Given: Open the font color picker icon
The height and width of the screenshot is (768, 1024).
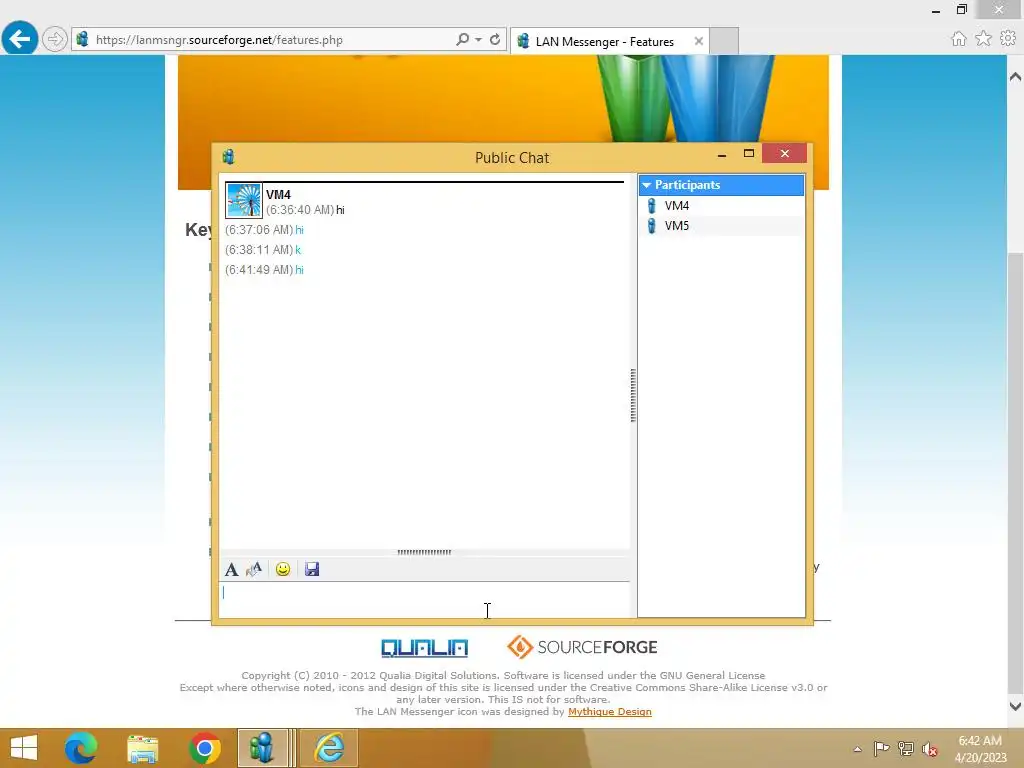Looking at the screenshot, I should [x=254, y=569].
